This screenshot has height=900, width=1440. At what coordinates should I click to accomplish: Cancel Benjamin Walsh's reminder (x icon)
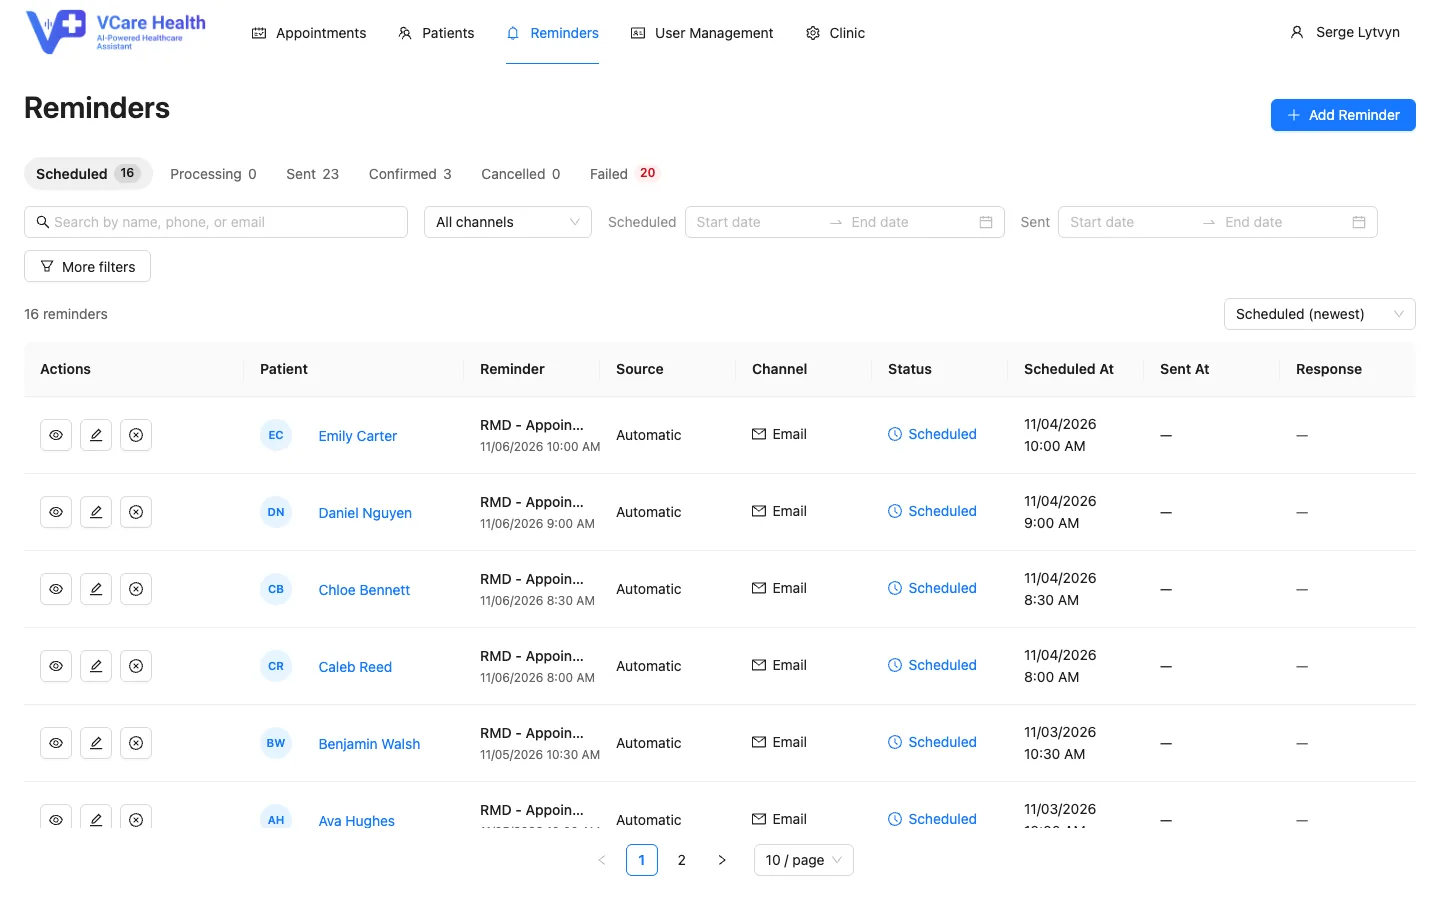click(136, 743)
